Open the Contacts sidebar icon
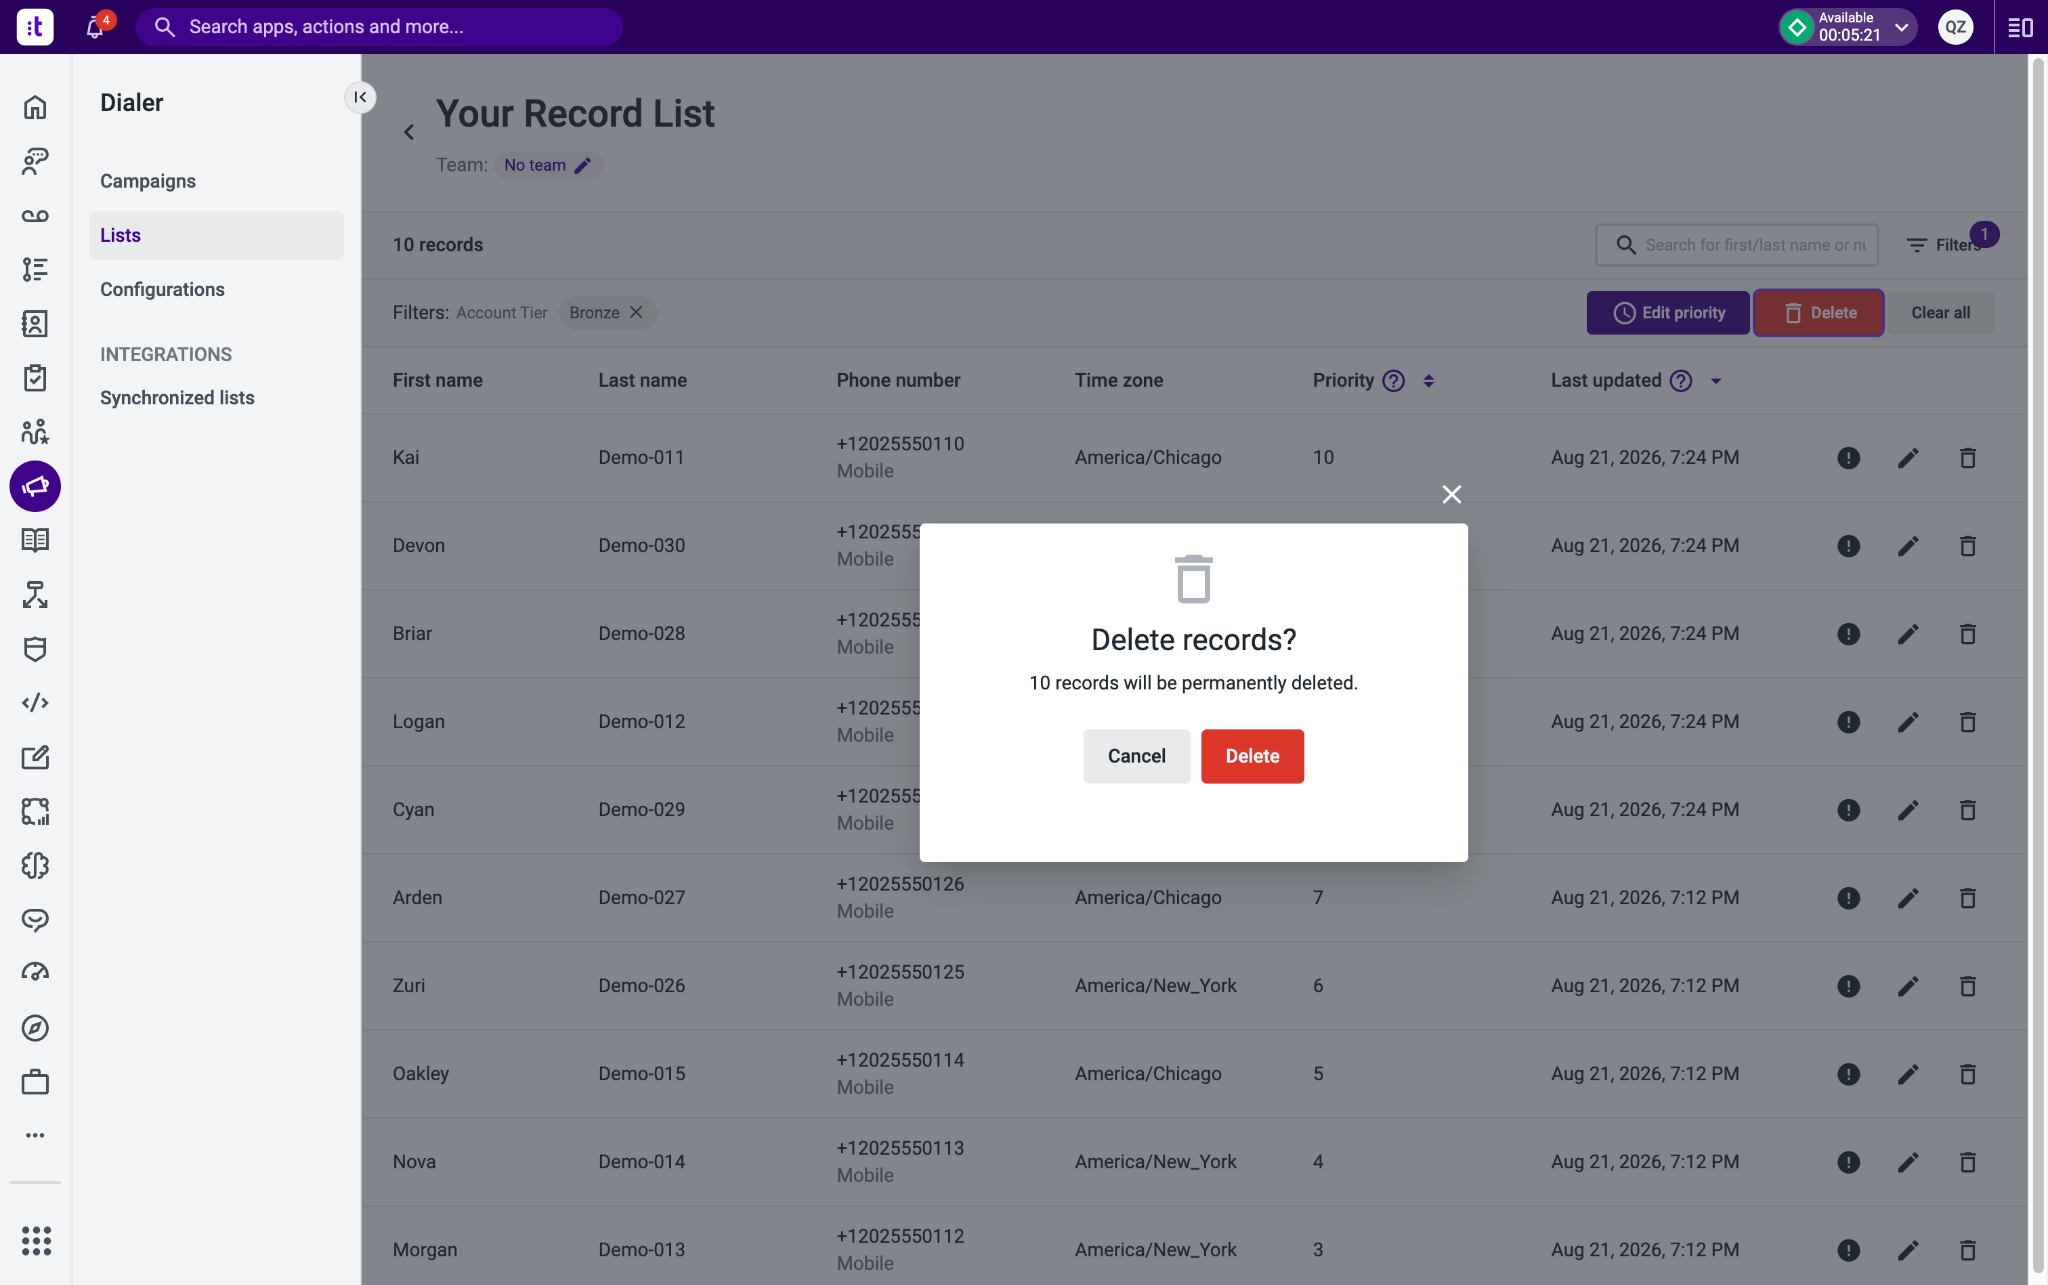This screenshot has height=1285, width=2048. (35, 323)
